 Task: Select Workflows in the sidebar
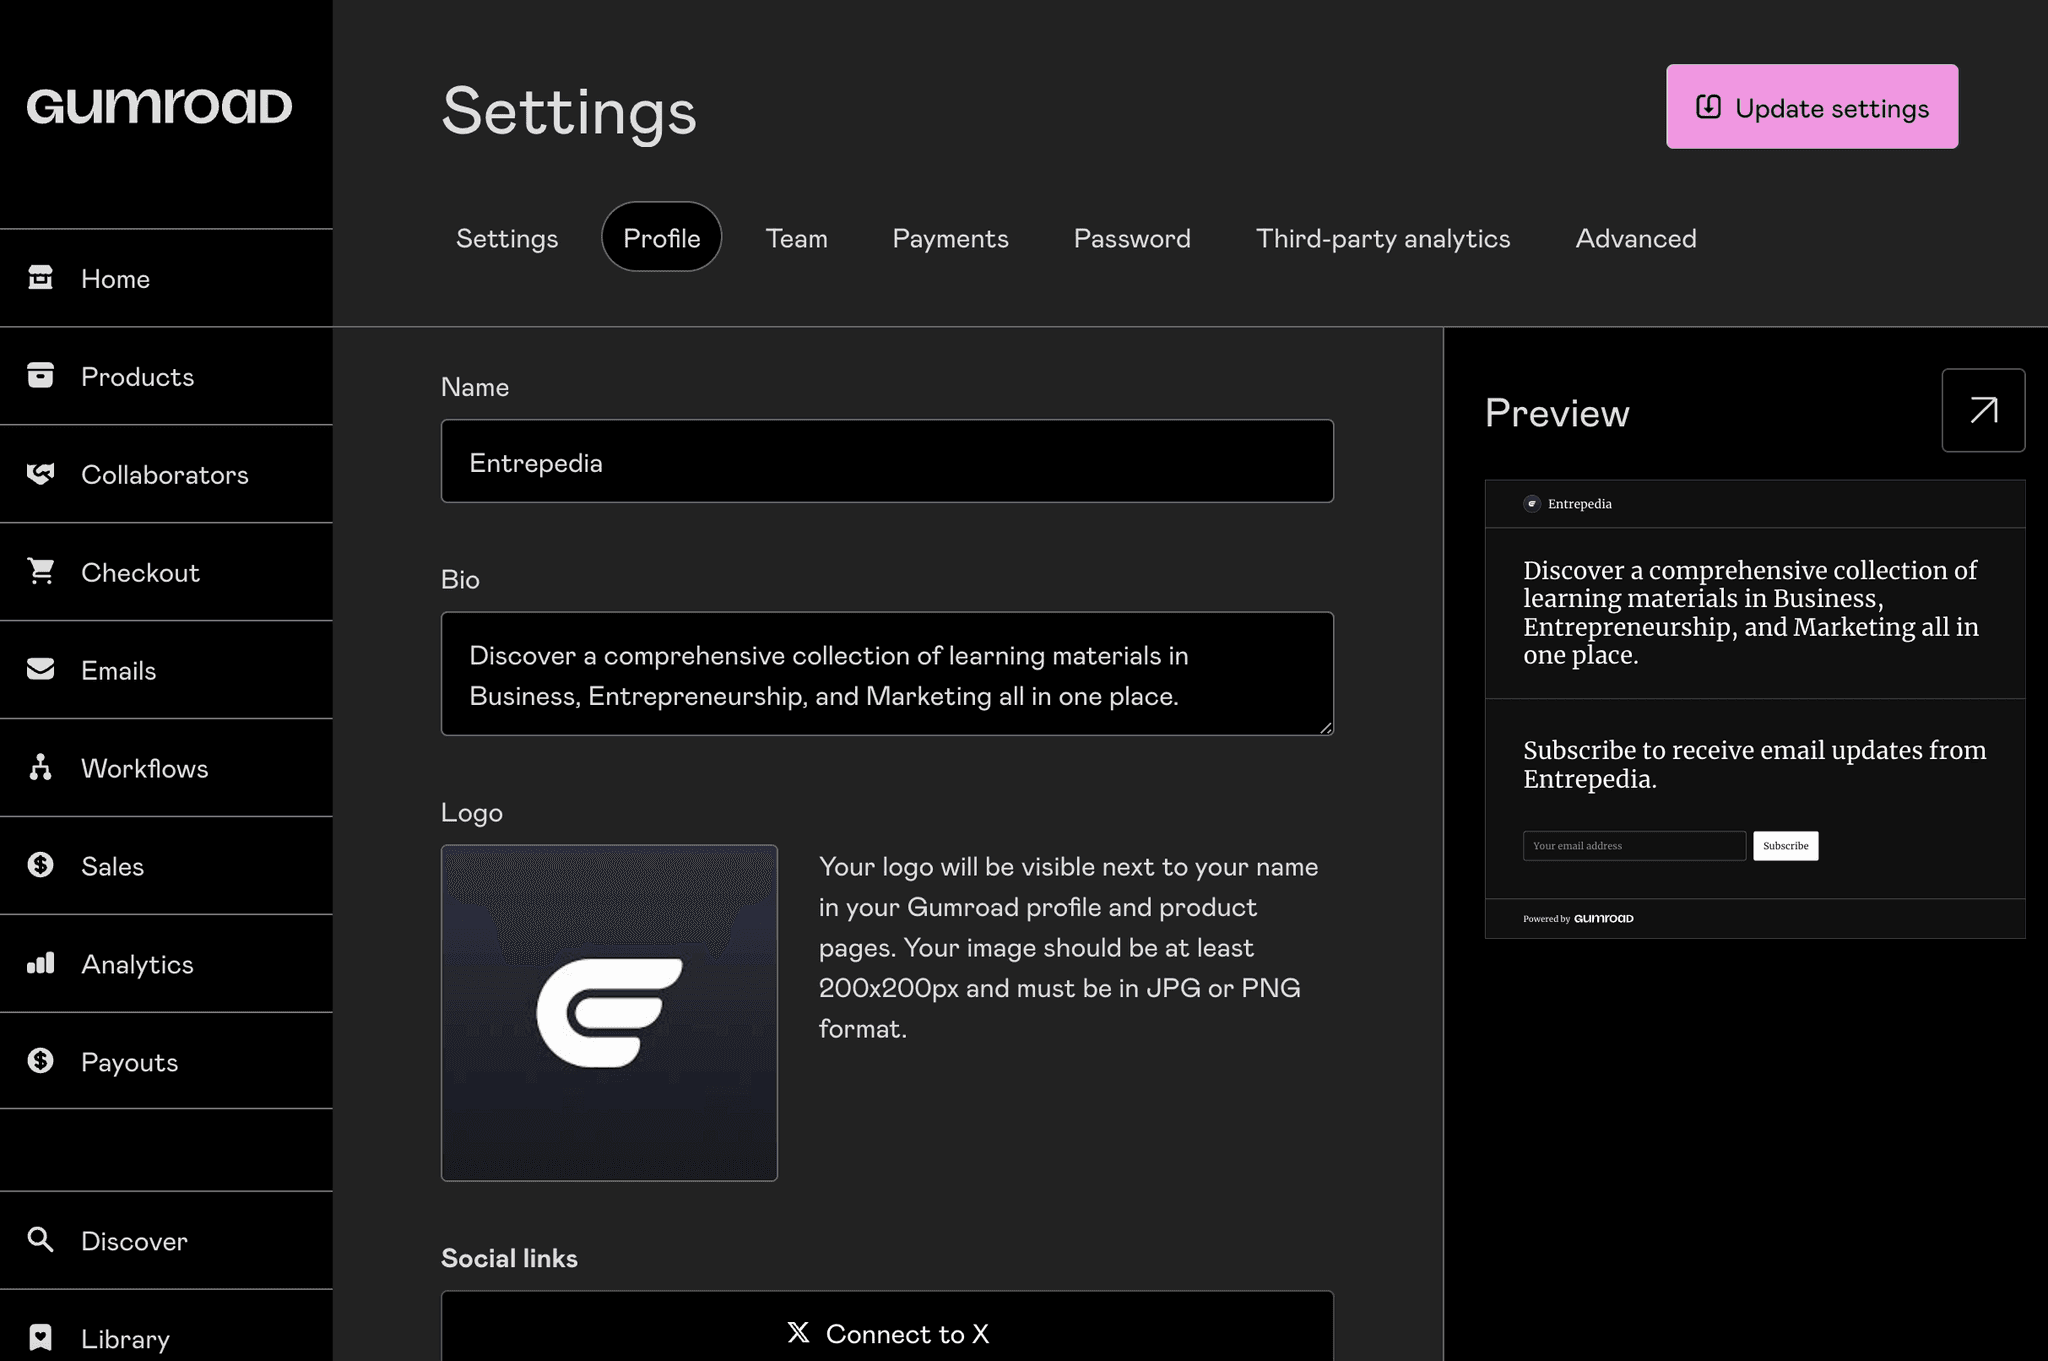click(144, 768)
